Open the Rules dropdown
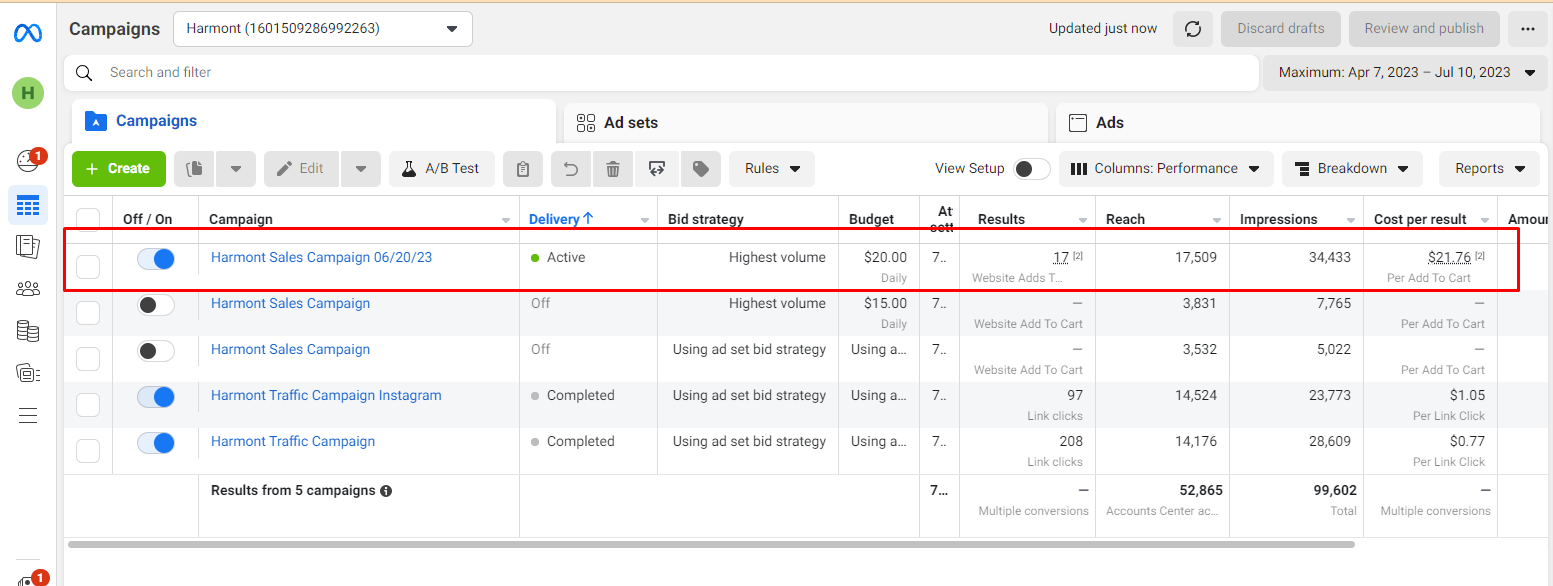1553x586 pixels. [772, 169]
